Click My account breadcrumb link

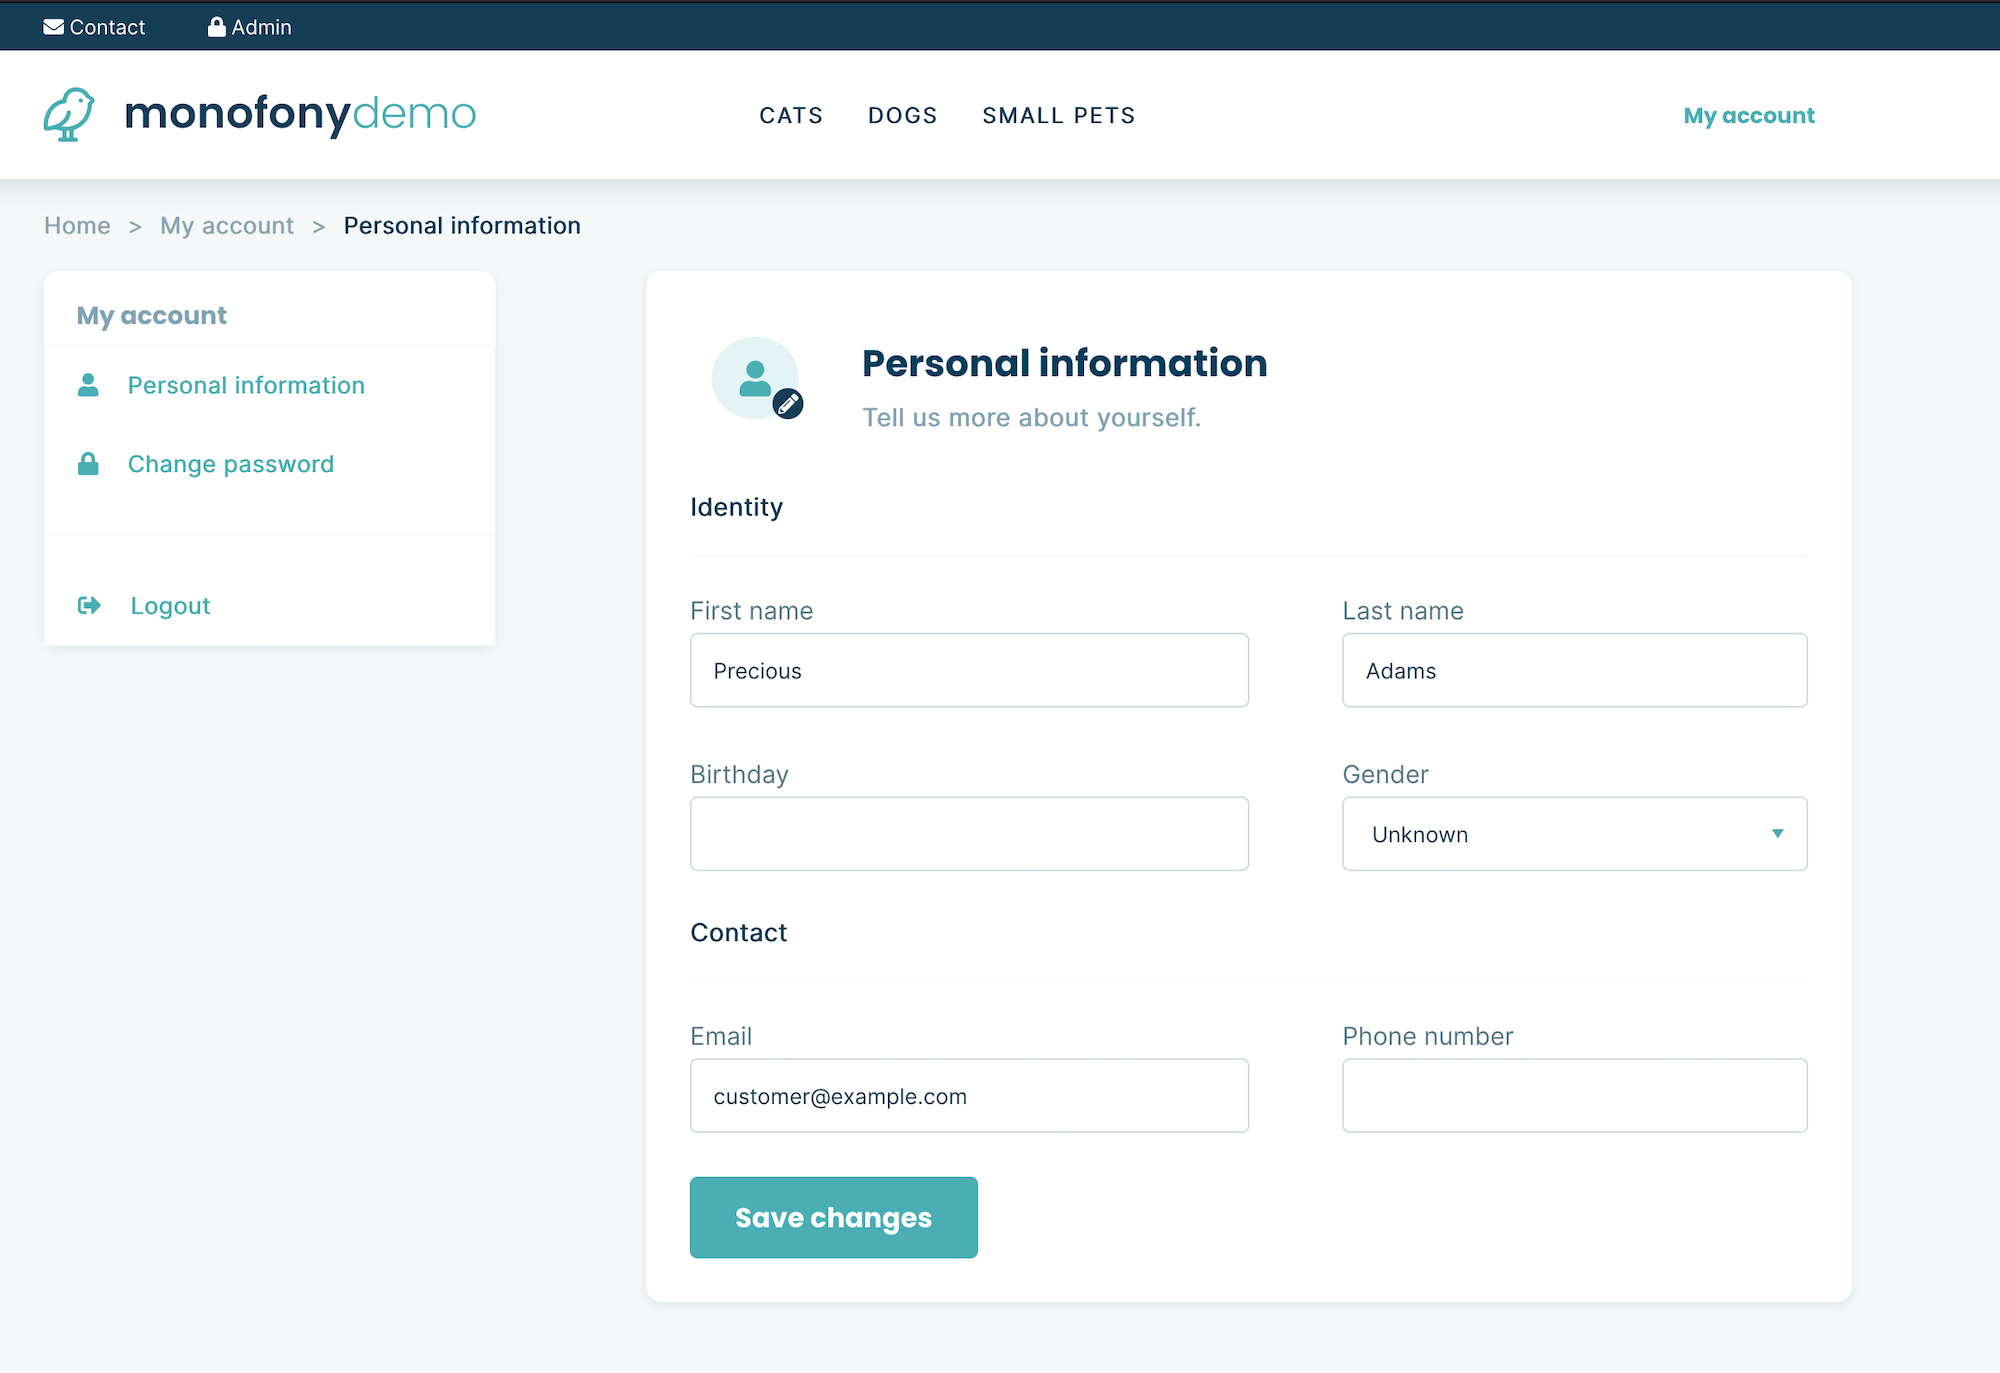[x=227, y=226]
